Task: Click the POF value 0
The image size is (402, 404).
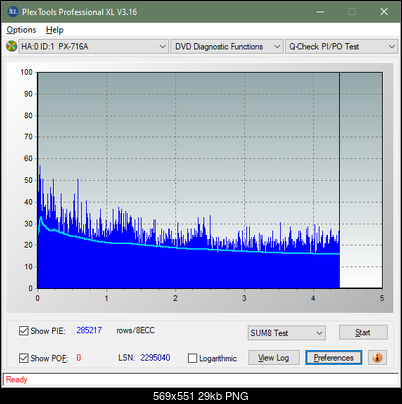Action: [x=79, y=358]
